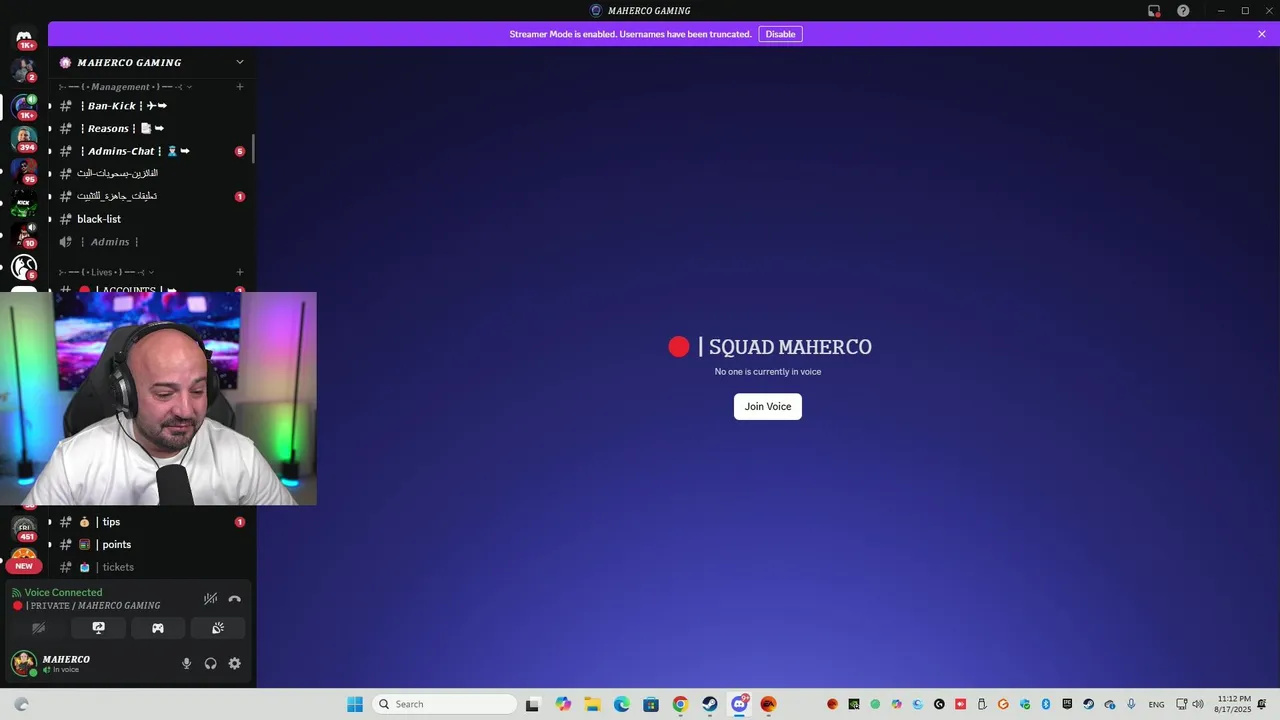This screenshot has width=1280, height=720.
Task: Share your screen button
Action: click(x=98, y=628)
